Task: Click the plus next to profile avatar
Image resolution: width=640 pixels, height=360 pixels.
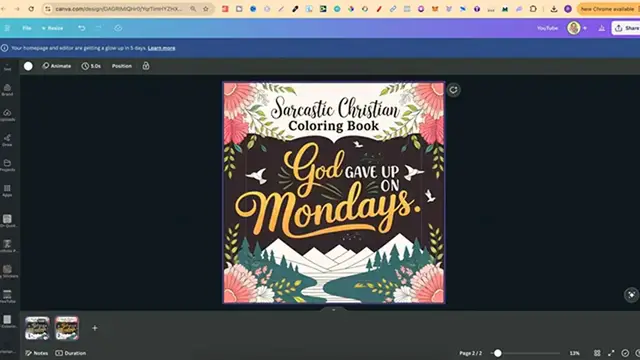Action: pos(585,28)
